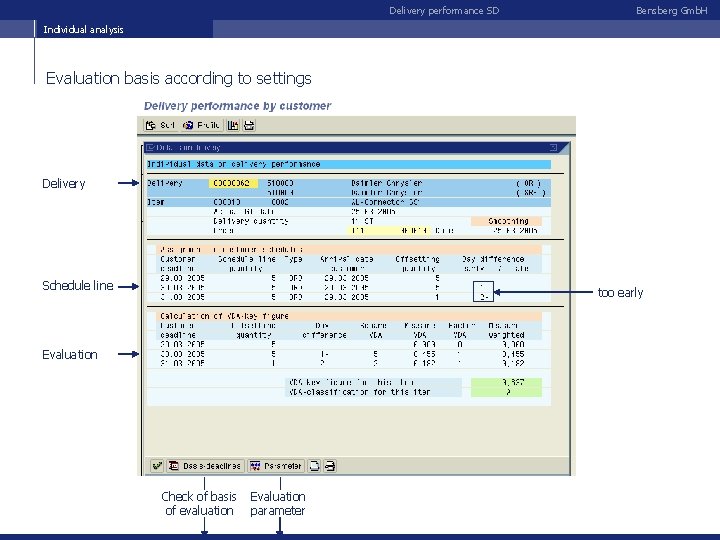
Task: Click the 'AL-Connector' material description
Action: point(385,202)
